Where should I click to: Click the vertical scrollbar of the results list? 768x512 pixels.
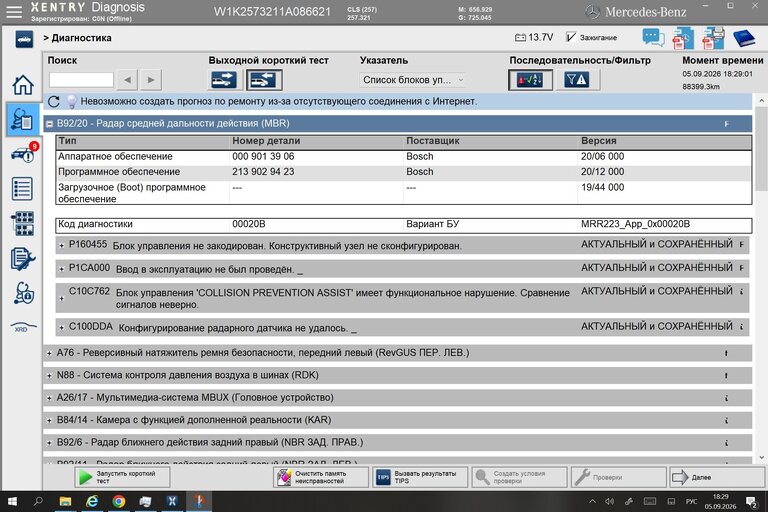[x=761, y=150]
